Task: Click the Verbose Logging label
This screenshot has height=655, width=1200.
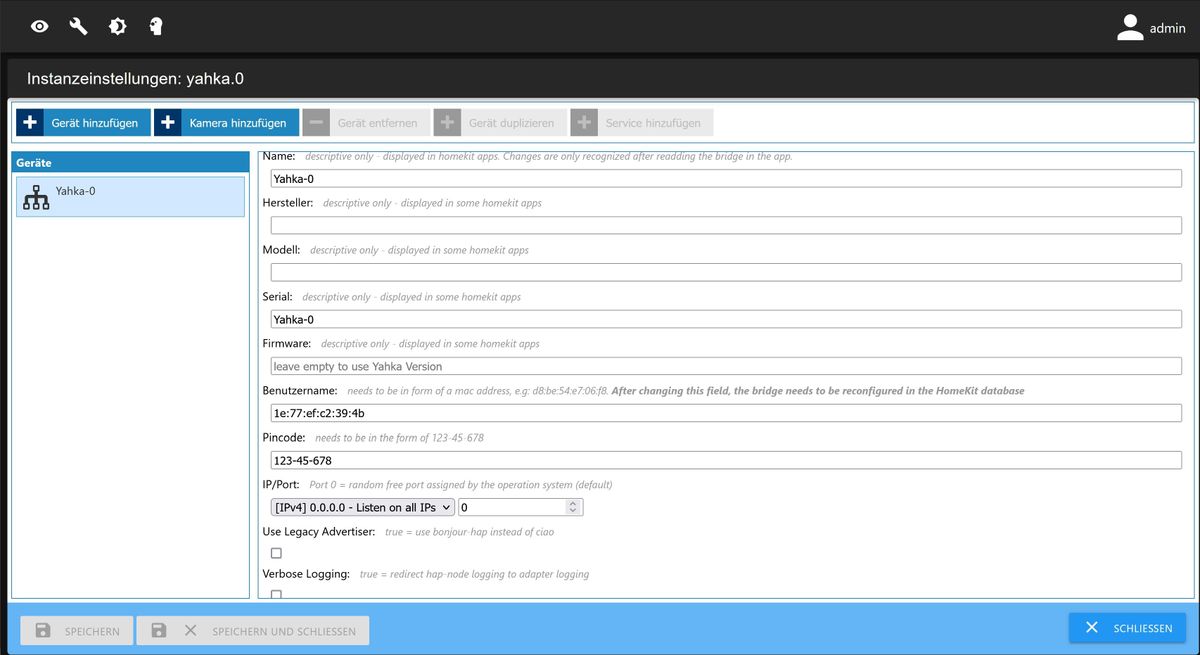Action: click(306, 574)
